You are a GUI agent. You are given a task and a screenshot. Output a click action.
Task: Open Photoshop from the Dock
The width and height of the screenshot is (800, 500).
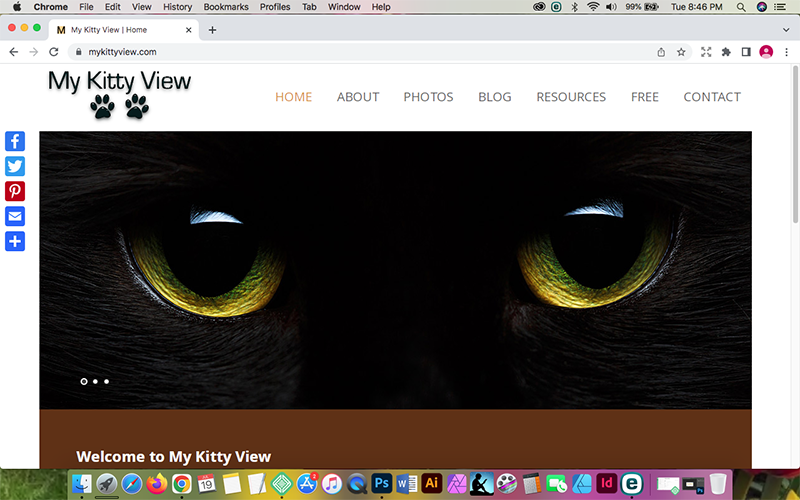tap(381, 484)
